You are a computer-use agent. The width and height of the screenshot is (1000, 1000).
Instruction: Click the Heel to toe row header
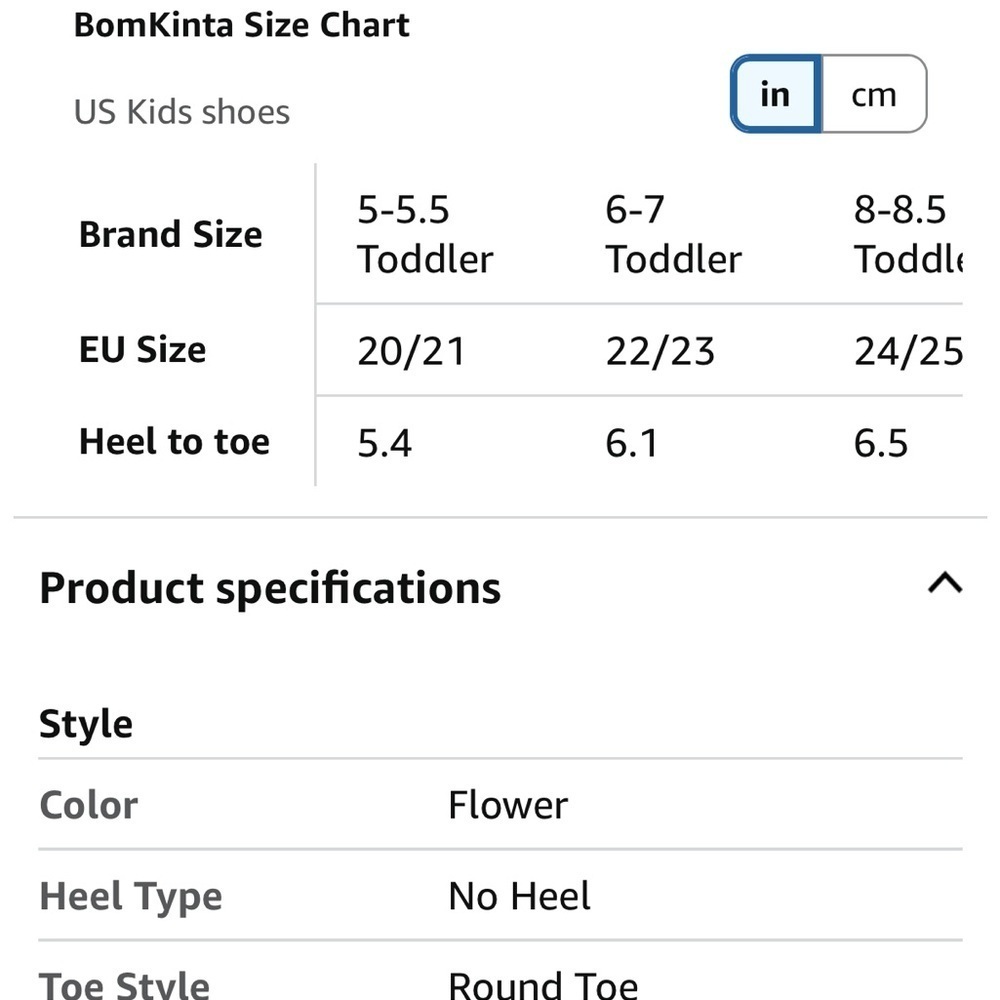pos(175,441)
